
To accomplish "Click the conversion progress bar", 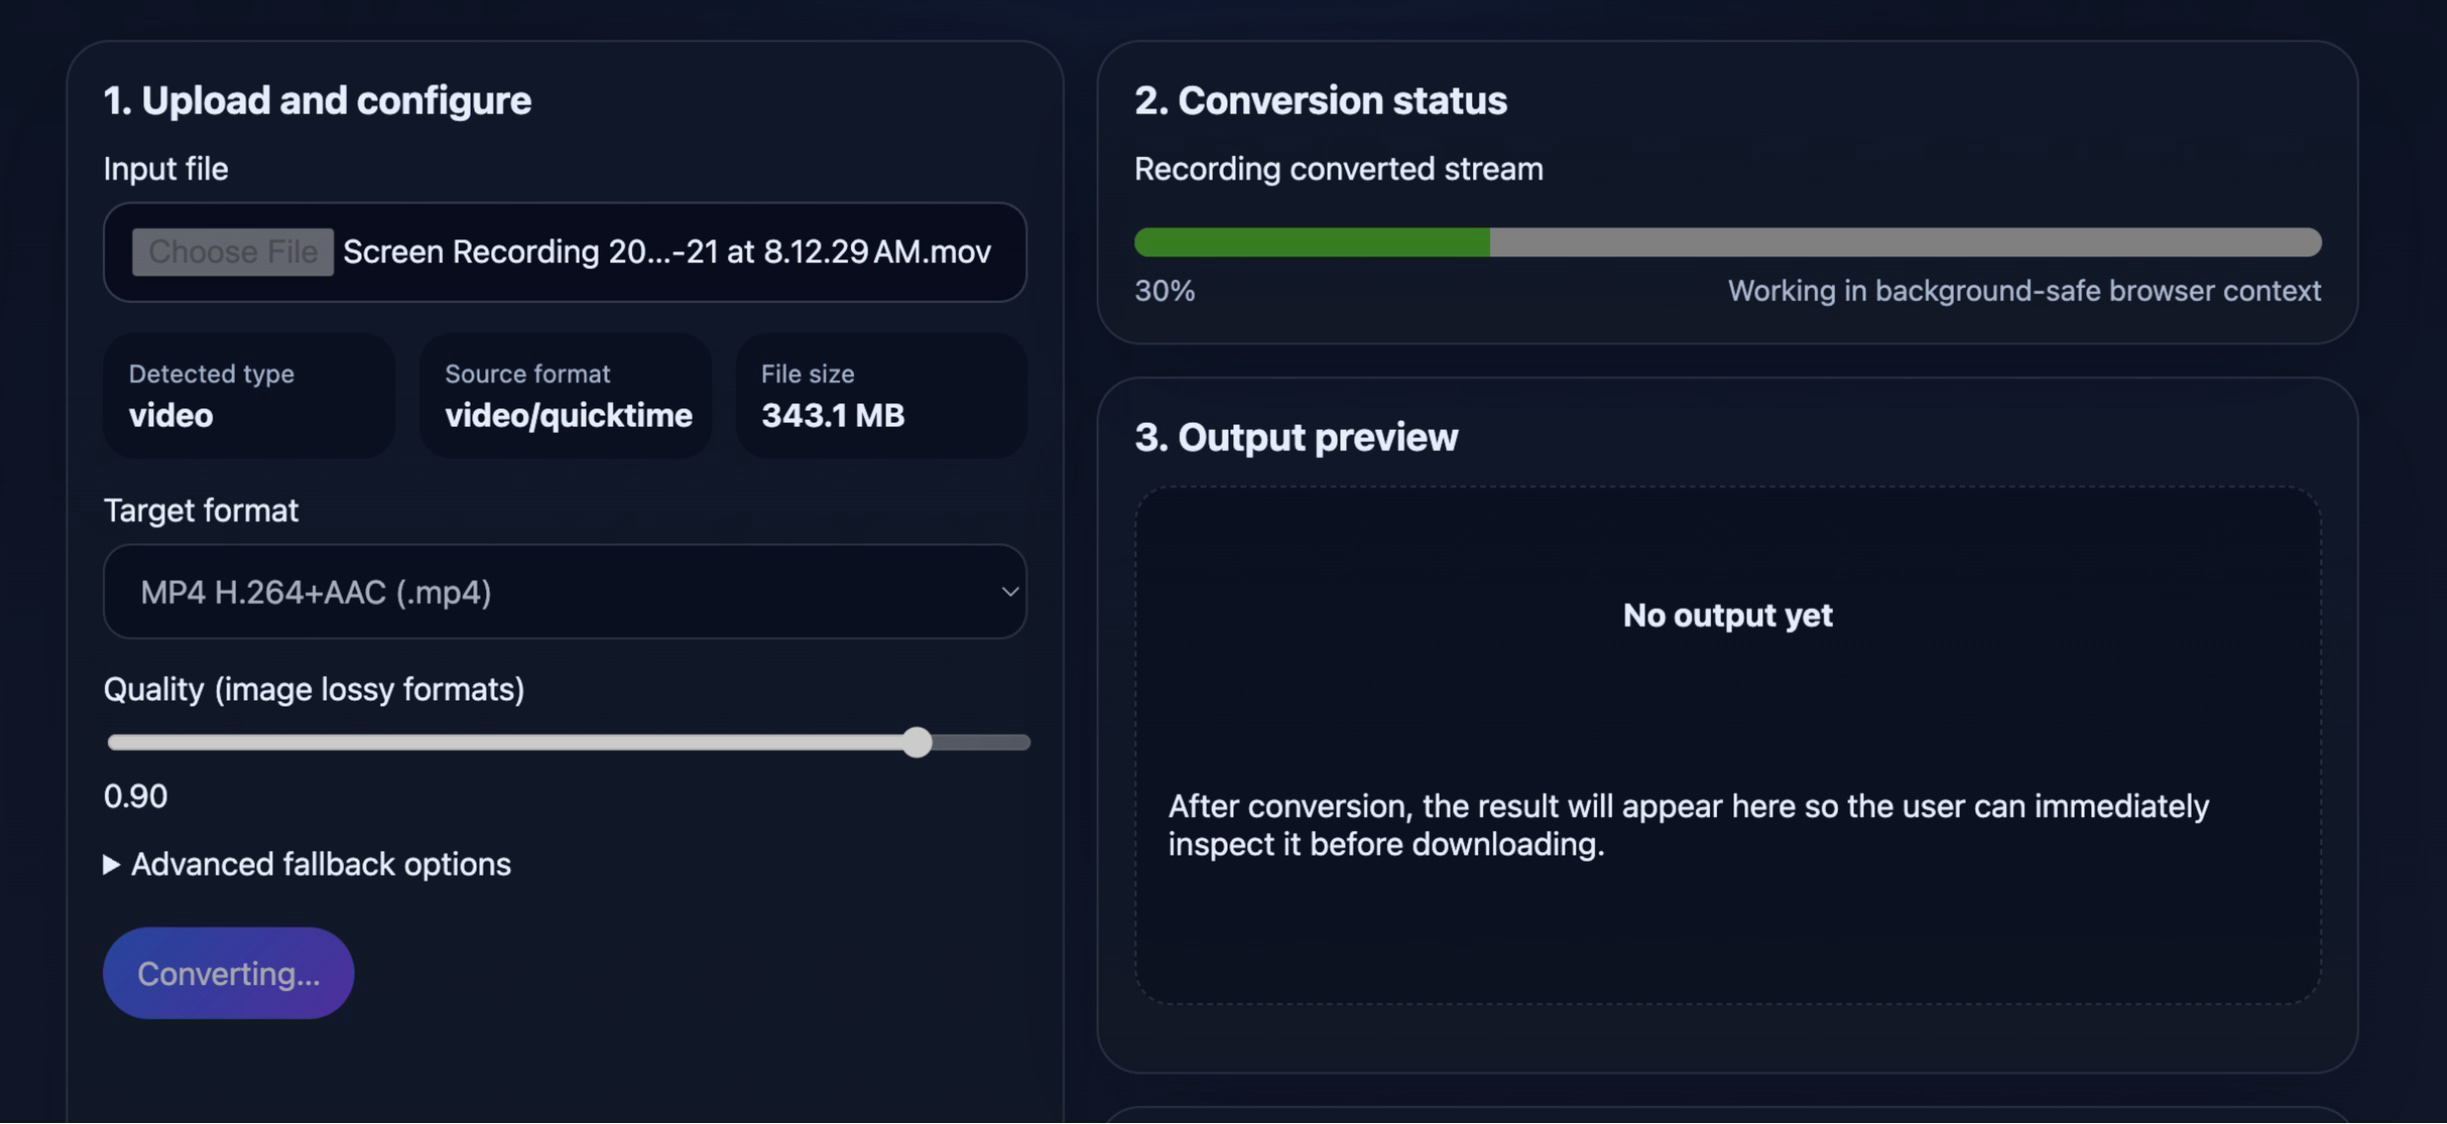I will click(1727, 242).
